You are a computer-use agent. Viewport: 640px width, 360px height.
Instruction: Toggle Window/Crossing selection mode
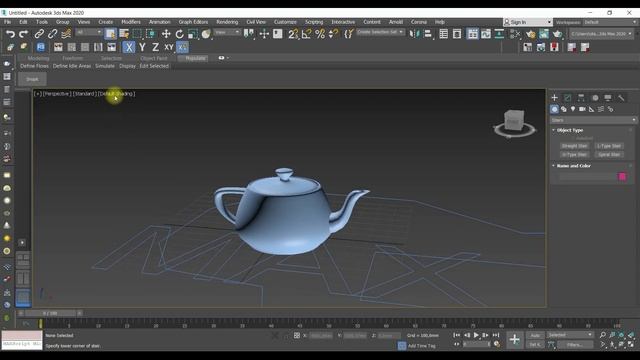click(151, 34)
